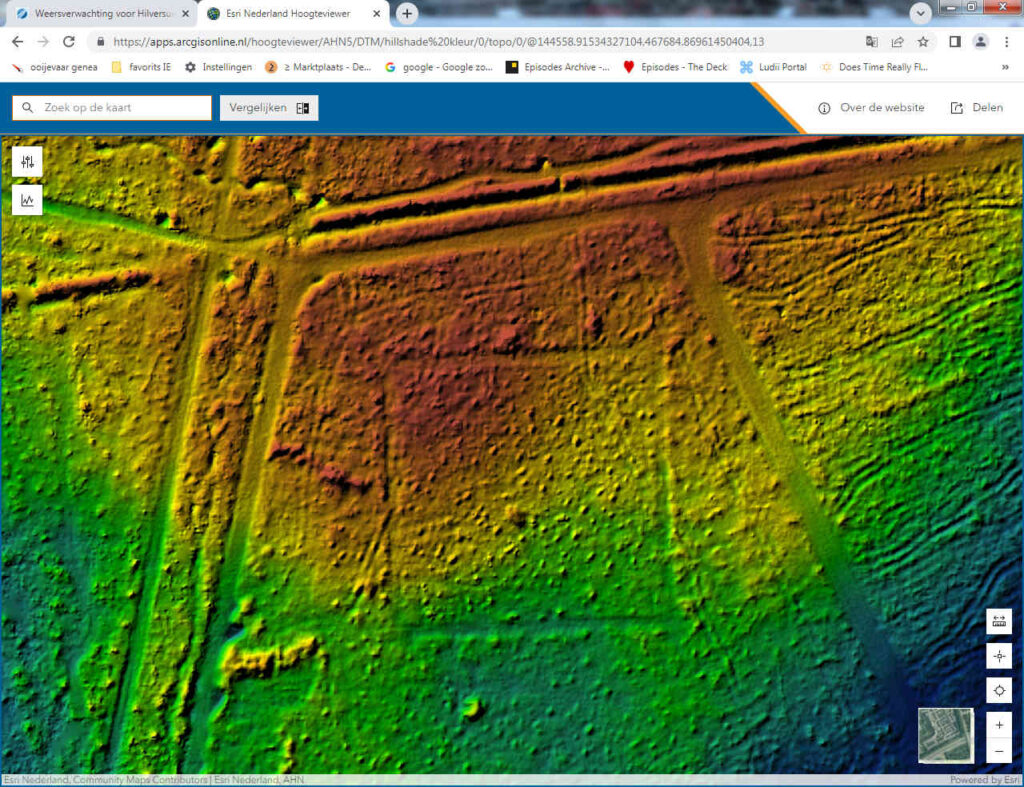The width and height of the screenshot is (1024, 787).
Task: Open the layer settings sliders panel
Action: (27, 162)
